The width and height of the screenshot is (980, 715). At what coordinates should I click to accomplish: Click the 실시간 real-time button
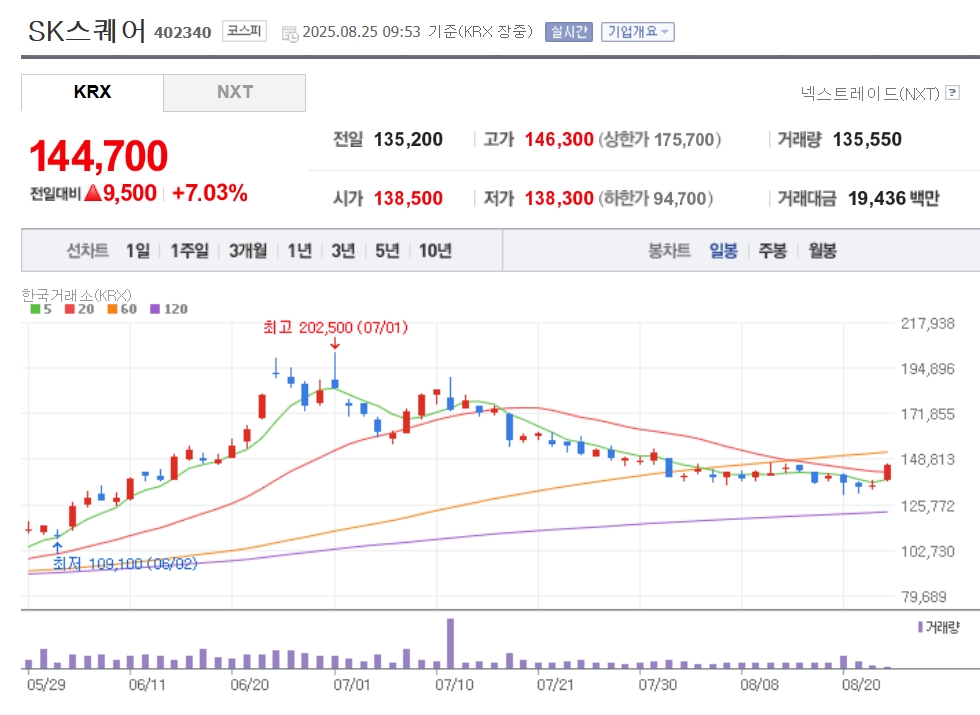pyautogui.click(x=568, y=32)
